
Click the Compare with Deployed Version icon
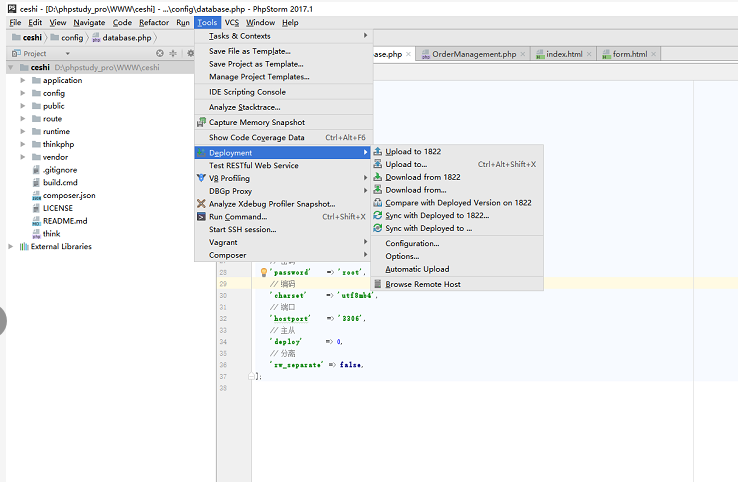click(x=377, y=202)
